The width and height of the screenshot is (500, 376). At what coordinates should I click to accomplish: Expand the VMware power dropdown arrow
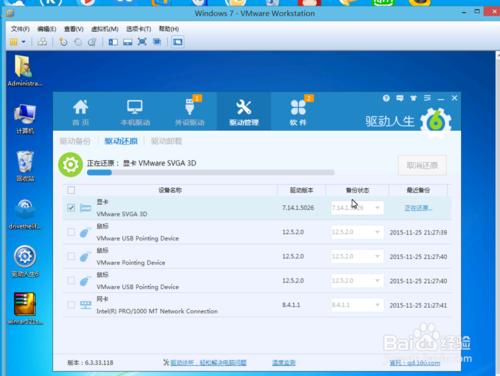(24, 42)
